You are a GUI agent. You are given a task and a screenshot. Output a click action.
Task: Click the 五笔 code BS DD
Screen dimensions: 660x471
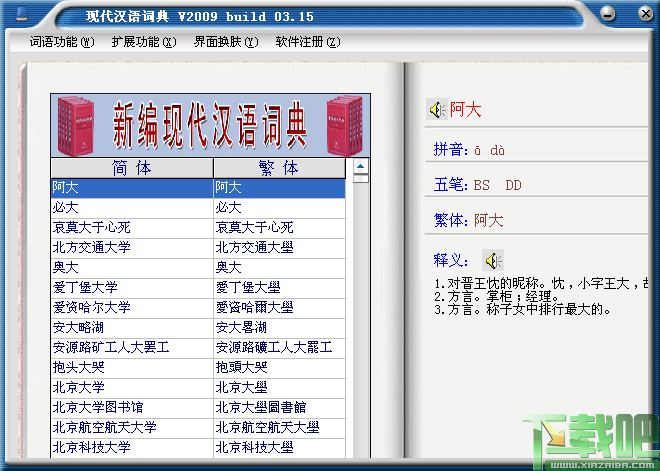pos(498,185)
